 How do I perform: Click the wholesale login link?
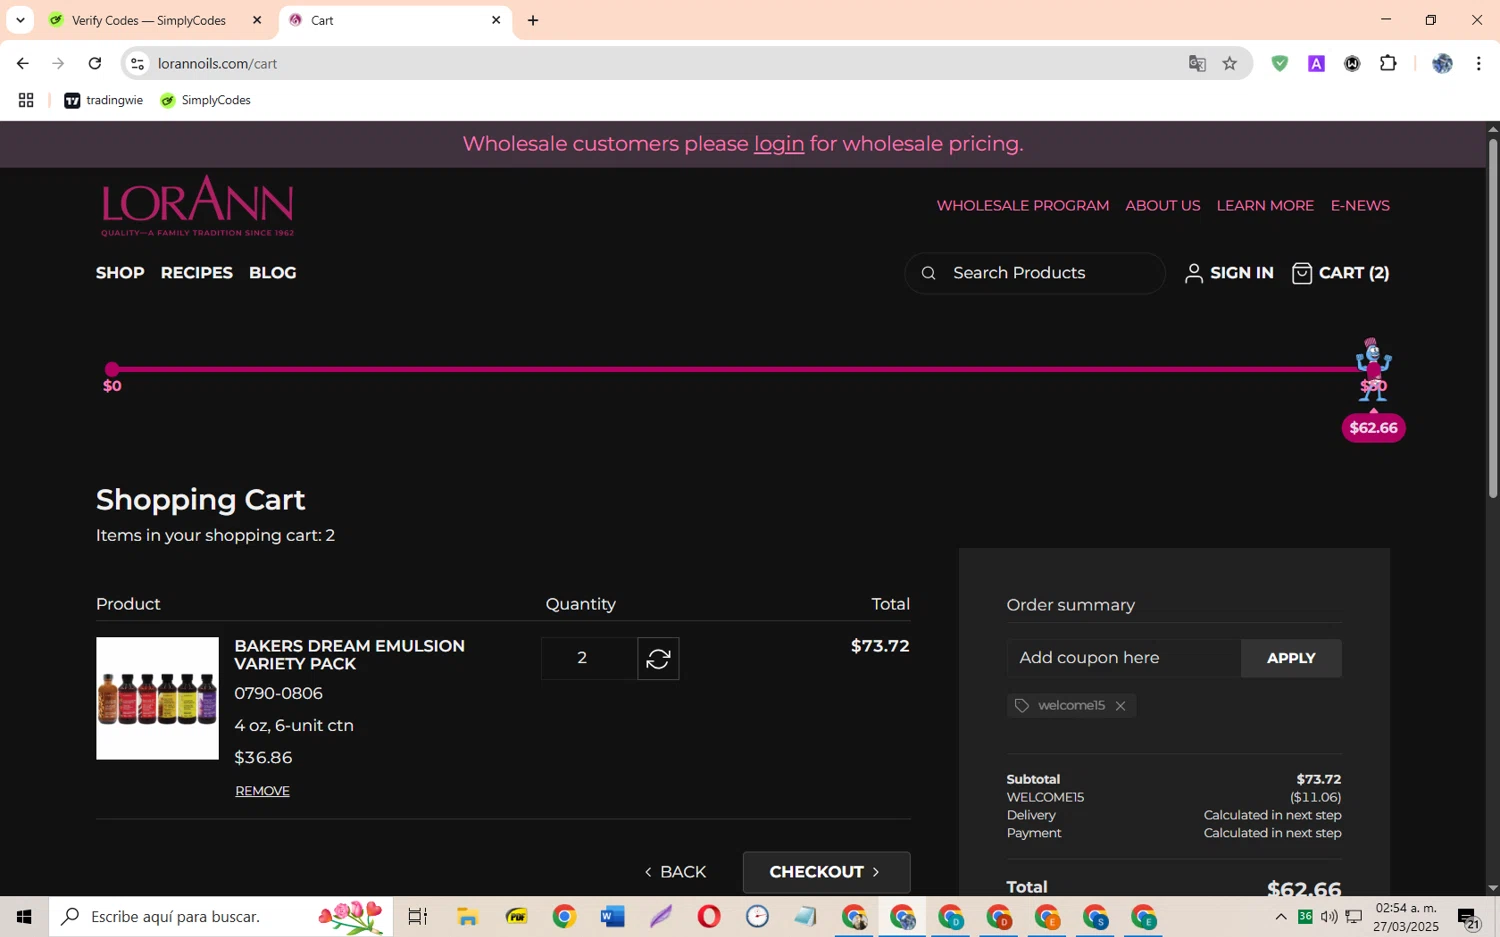778,144
